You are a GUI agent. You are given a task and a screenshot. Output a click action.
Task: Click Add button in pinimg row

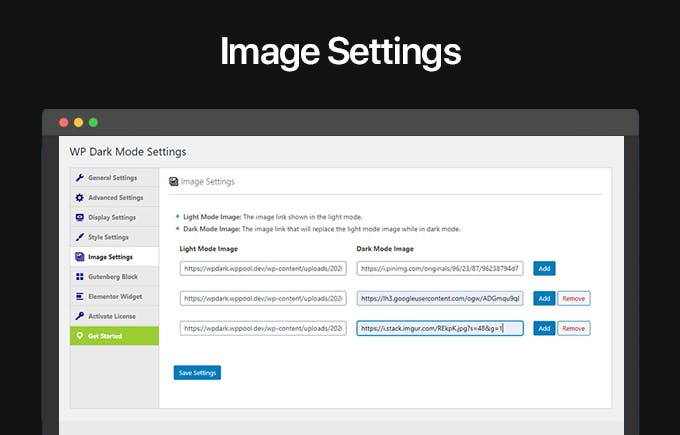(544, 268)
